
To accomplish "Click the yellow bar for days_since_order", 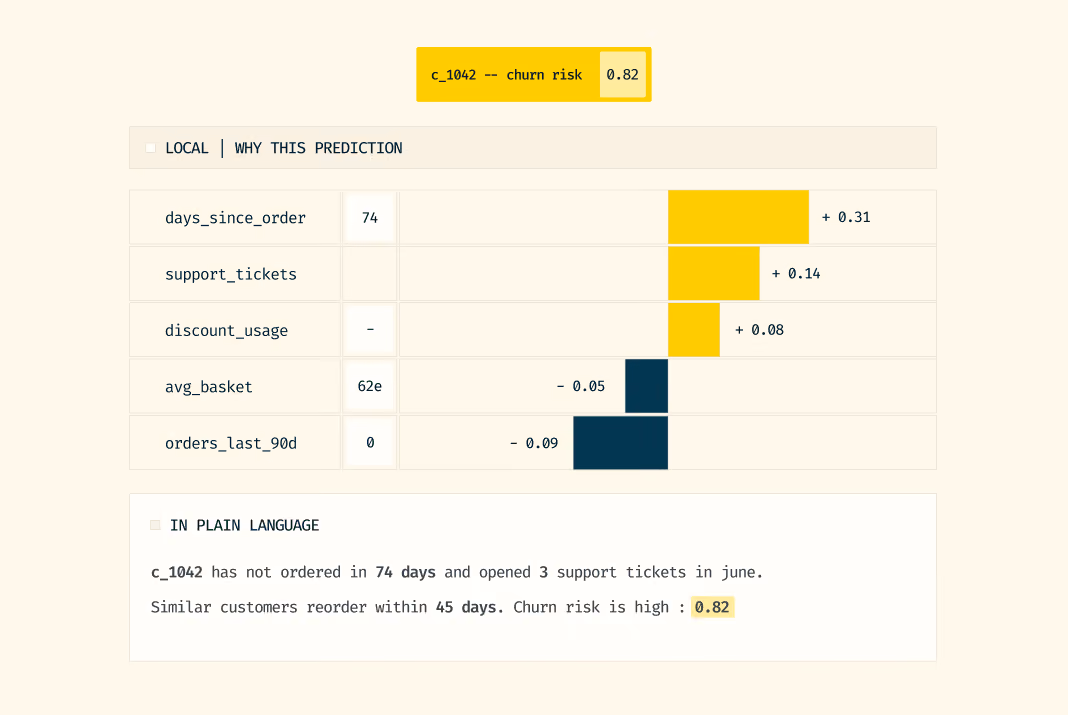I will [738, 217].
